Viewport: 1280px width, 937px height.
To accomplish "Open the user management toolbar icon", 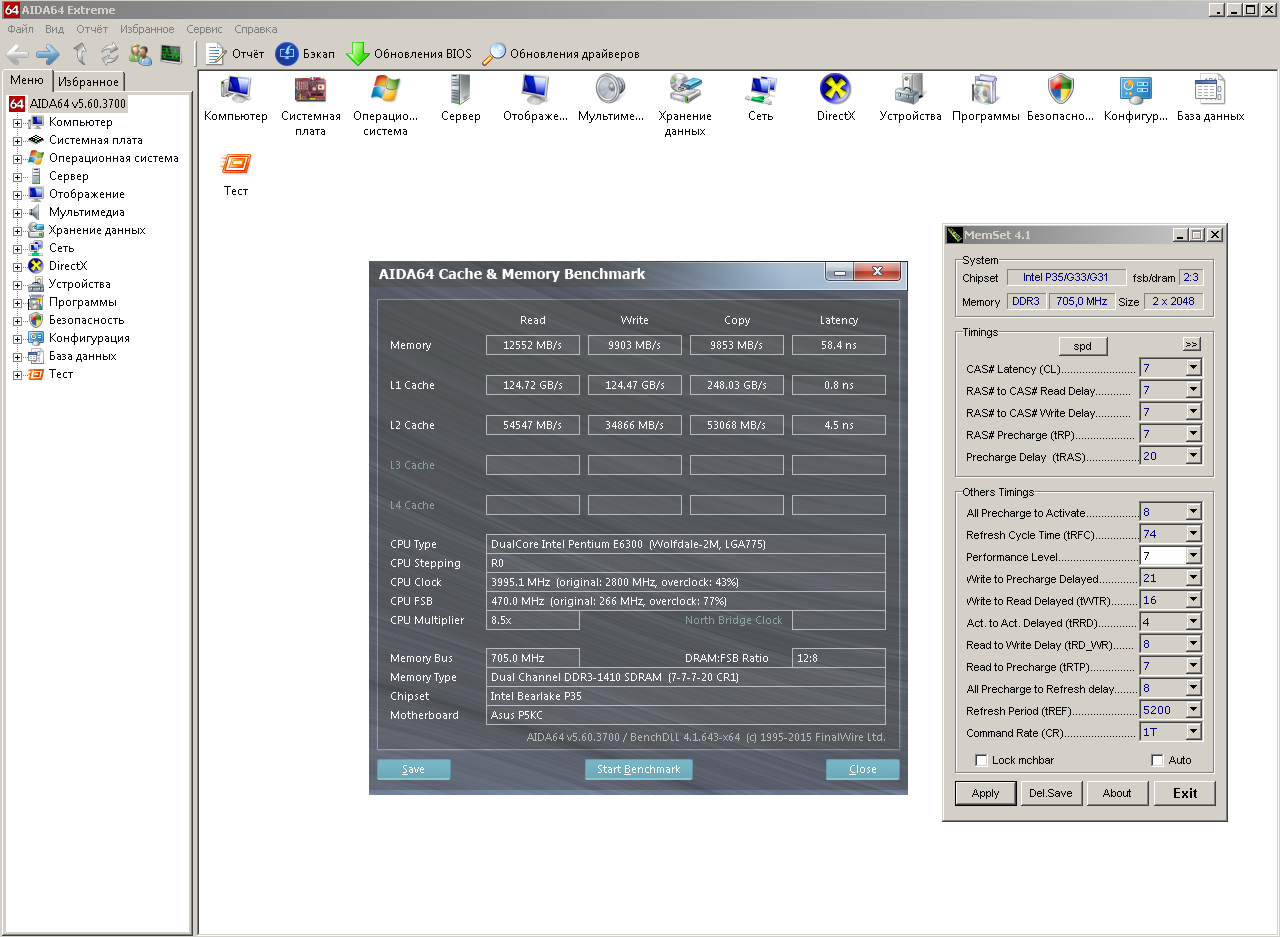I will tap(140, 54).
